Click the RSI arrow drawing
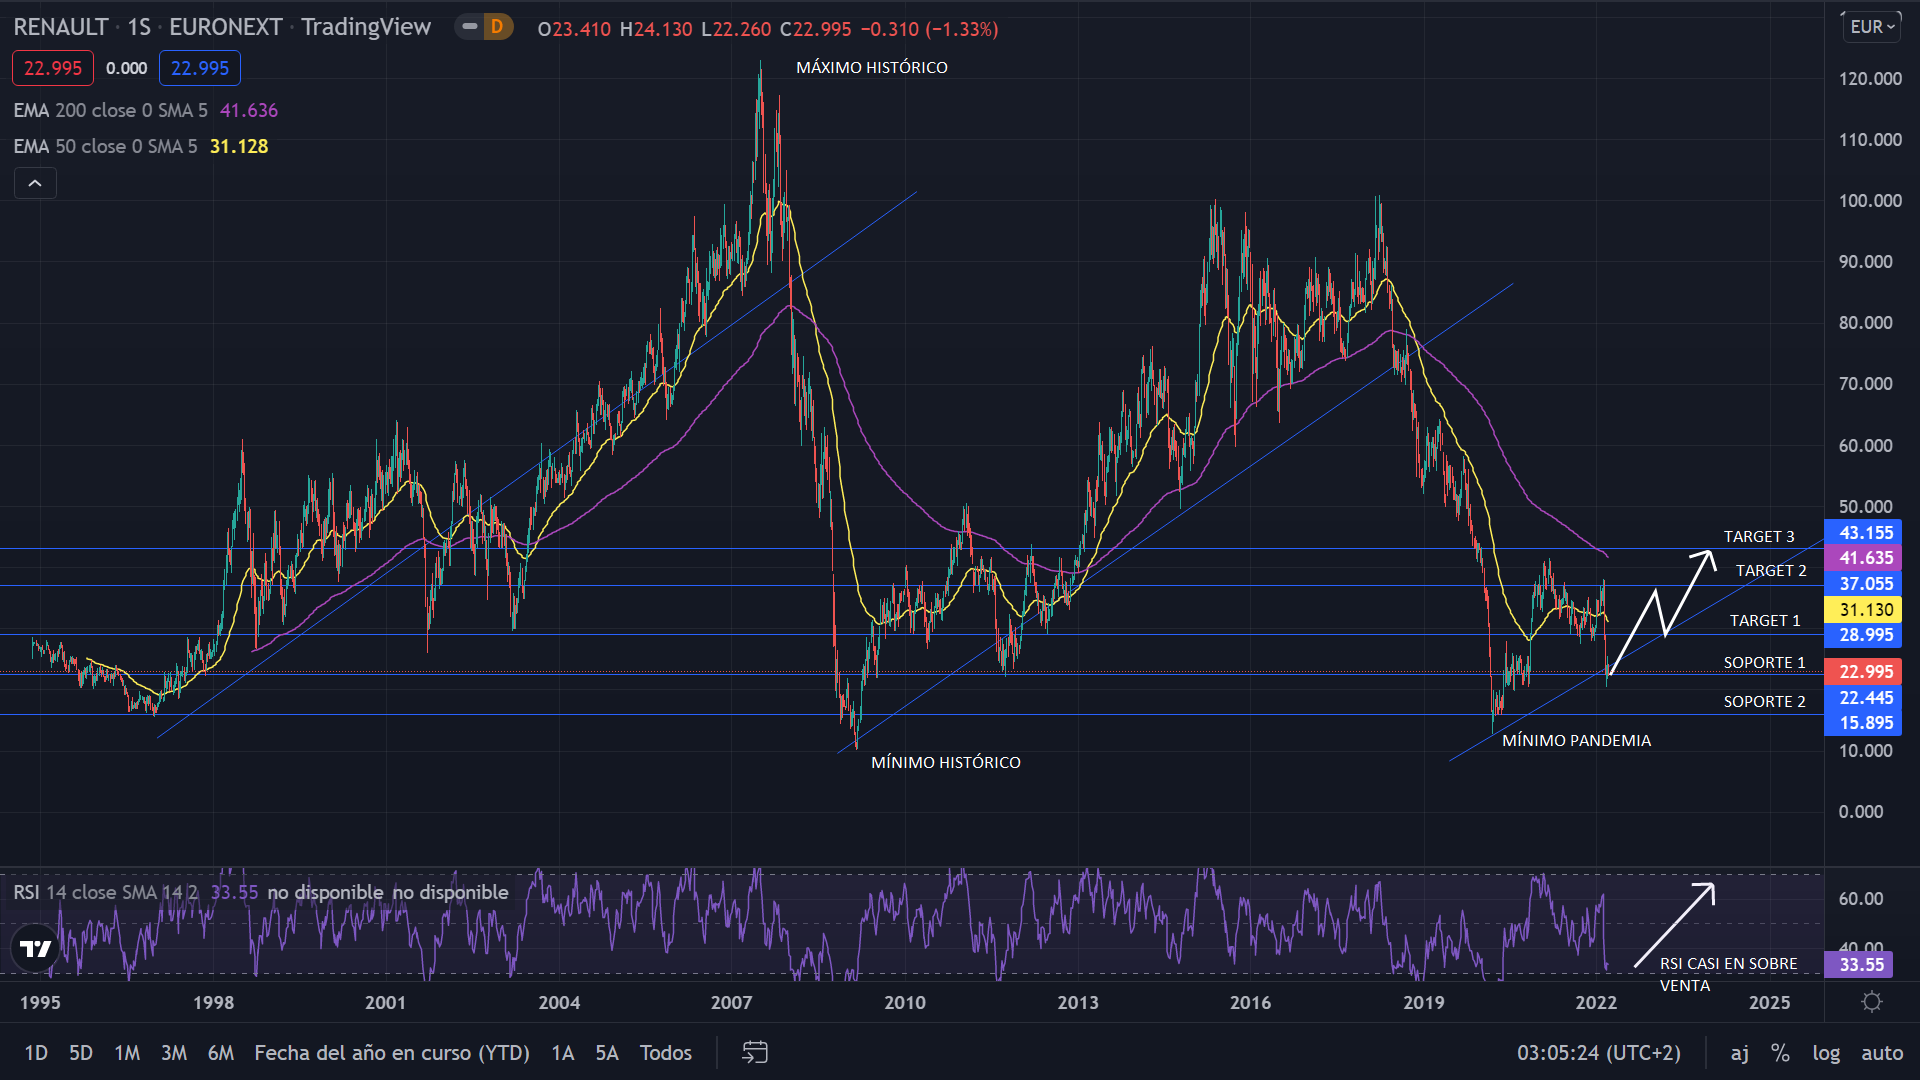Screen dimensions: 1920x1080 (x=1675, y=925)
